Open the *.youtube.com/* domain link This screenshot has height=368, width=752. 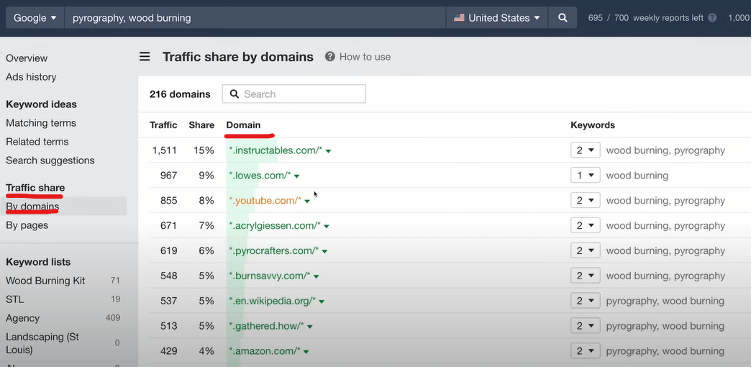coord(265,201)
